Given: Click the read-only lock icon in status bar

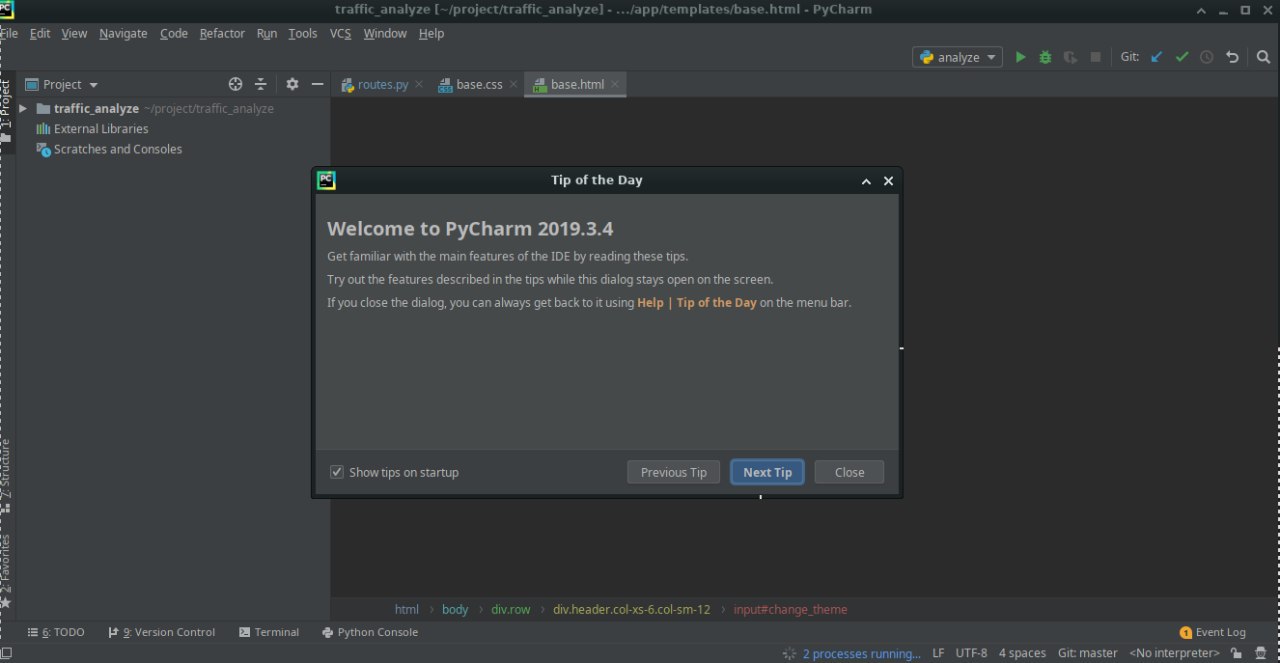Looking at the screenshot, I should [x=1237, y=653].
